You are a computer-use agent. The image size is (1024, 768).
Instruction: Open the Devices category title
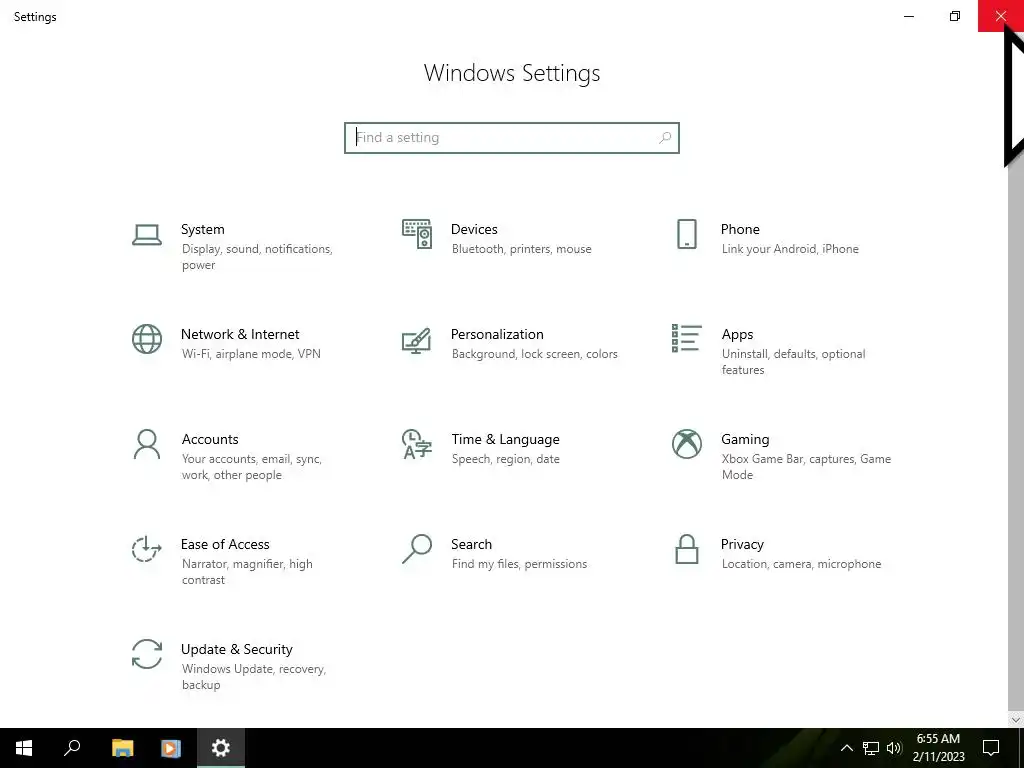(474, 229)
